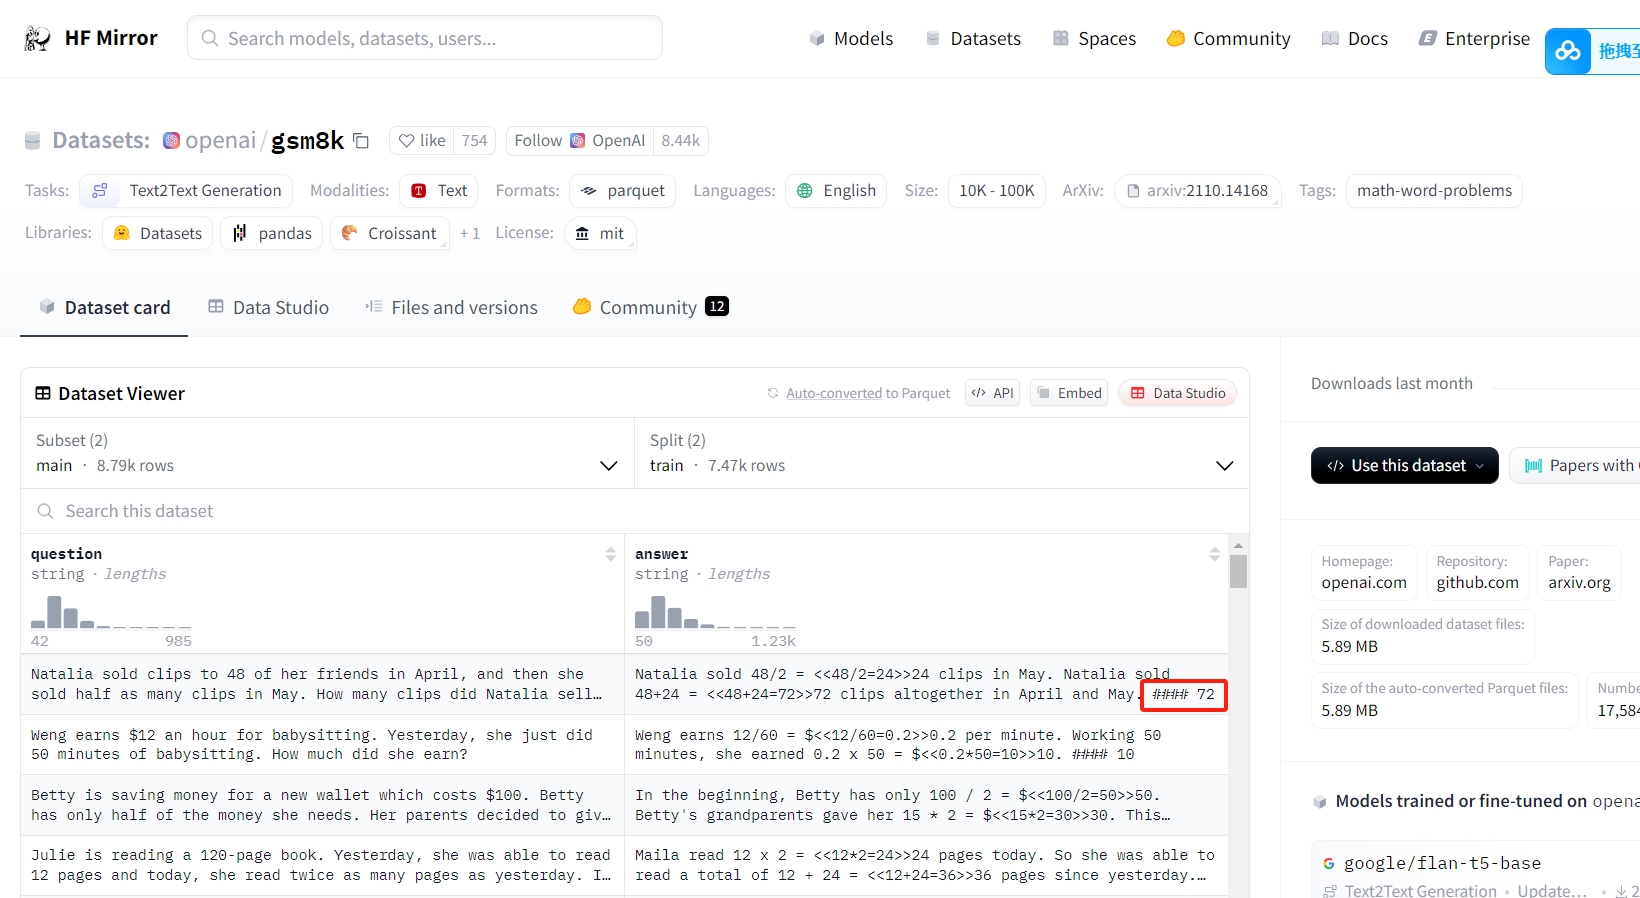Expand the Subset main dropdown

(x=327, y=453)
